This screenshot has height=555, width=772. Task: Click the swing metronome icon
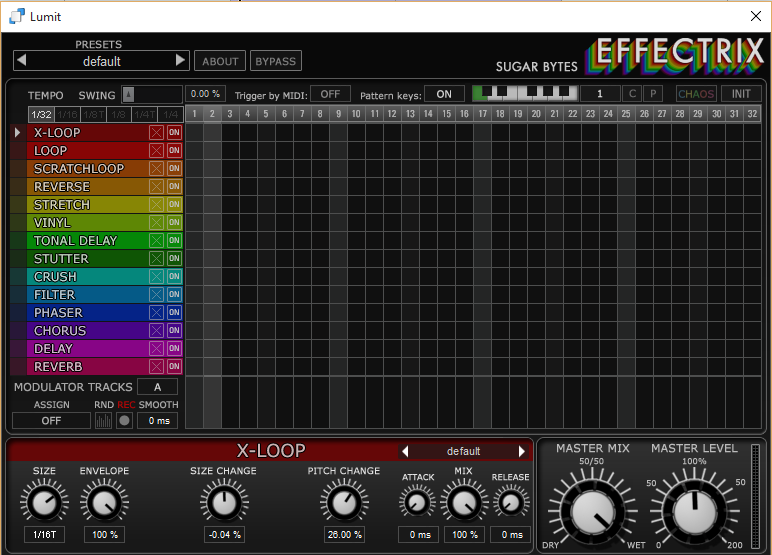tap(128, 95)
